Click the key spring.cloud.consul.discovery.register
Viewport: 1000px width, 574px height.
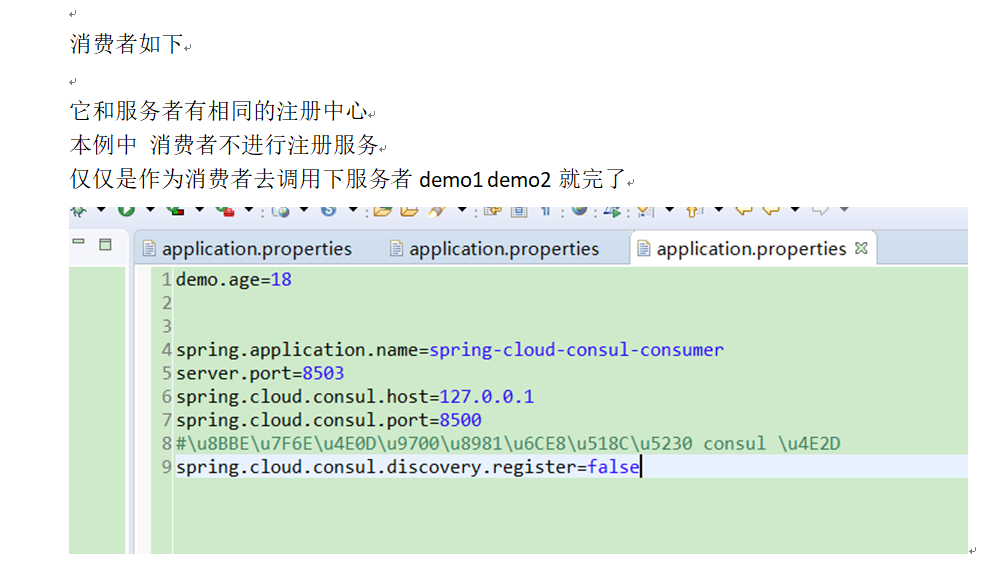click(376, 467)
